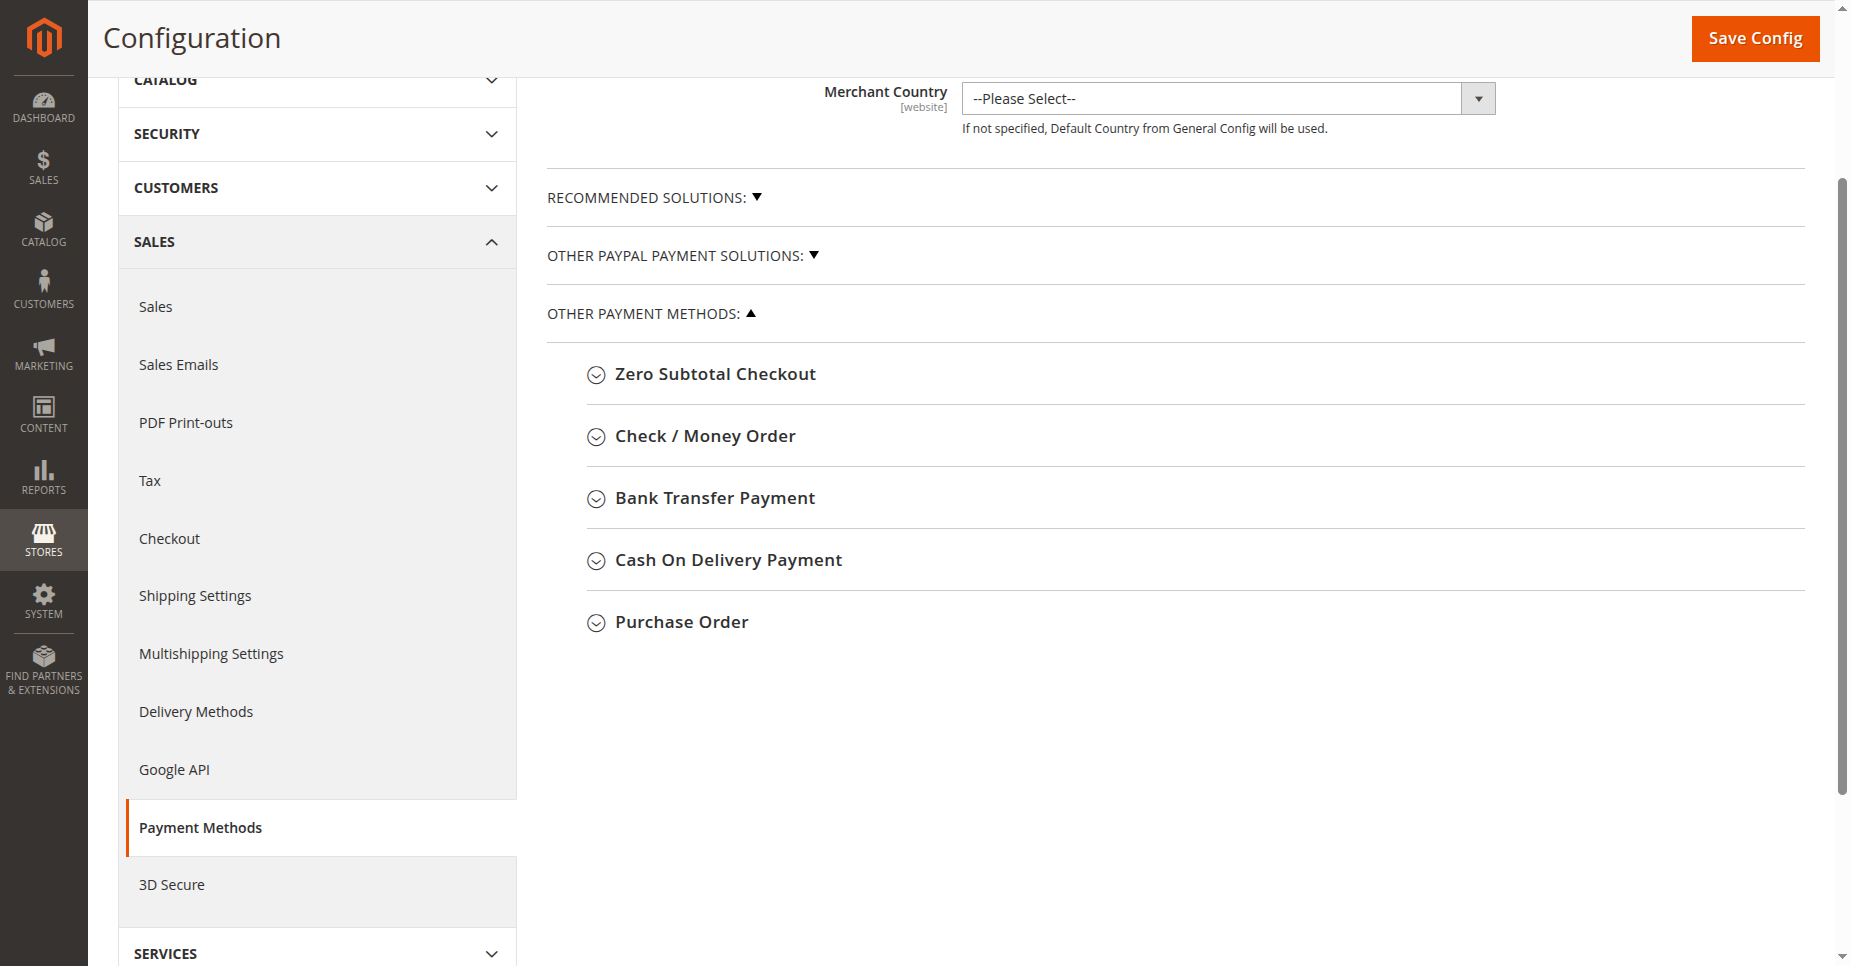
Task: Collapse Other Payment Methods group
Action: pyautogui.click(x=651, y=314)
